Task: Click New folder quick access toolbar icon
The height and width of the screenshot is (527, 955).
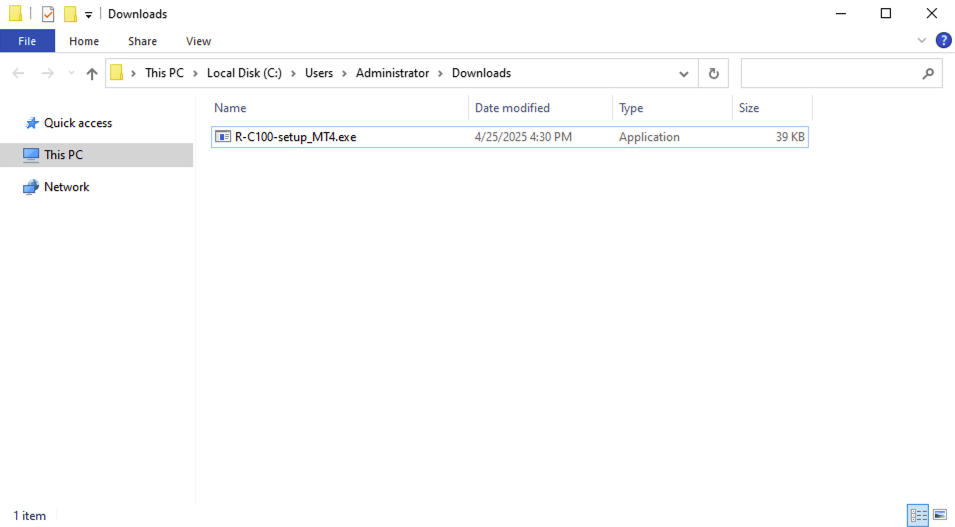Action: coord(71,13)
